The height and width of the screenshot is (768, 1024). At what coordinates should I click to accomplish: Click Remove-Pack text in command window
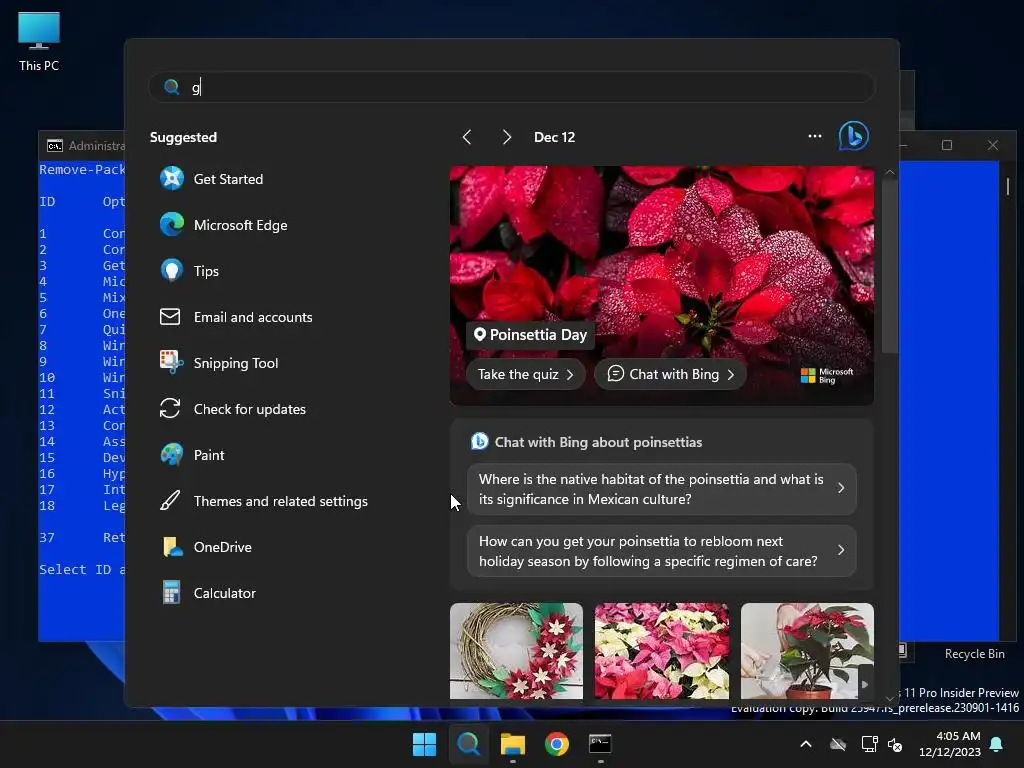(82, 170)
